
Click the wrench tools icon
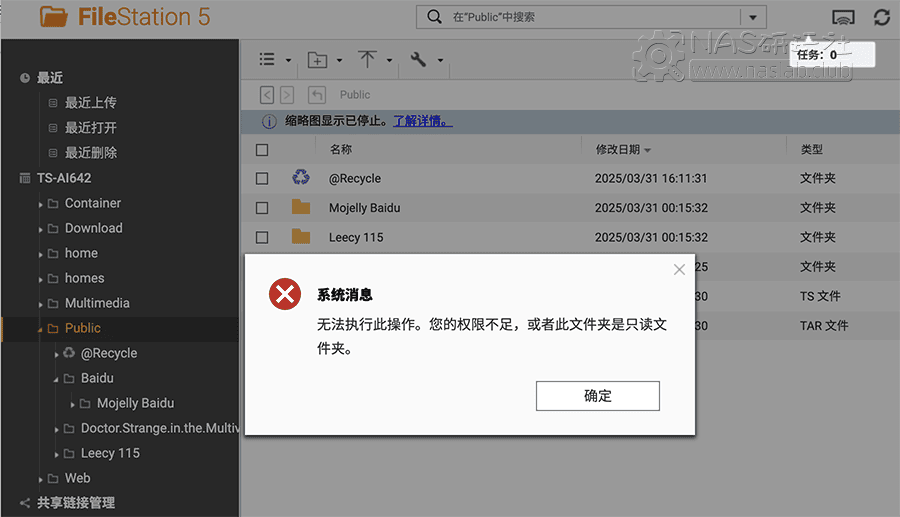click(418, 59)
